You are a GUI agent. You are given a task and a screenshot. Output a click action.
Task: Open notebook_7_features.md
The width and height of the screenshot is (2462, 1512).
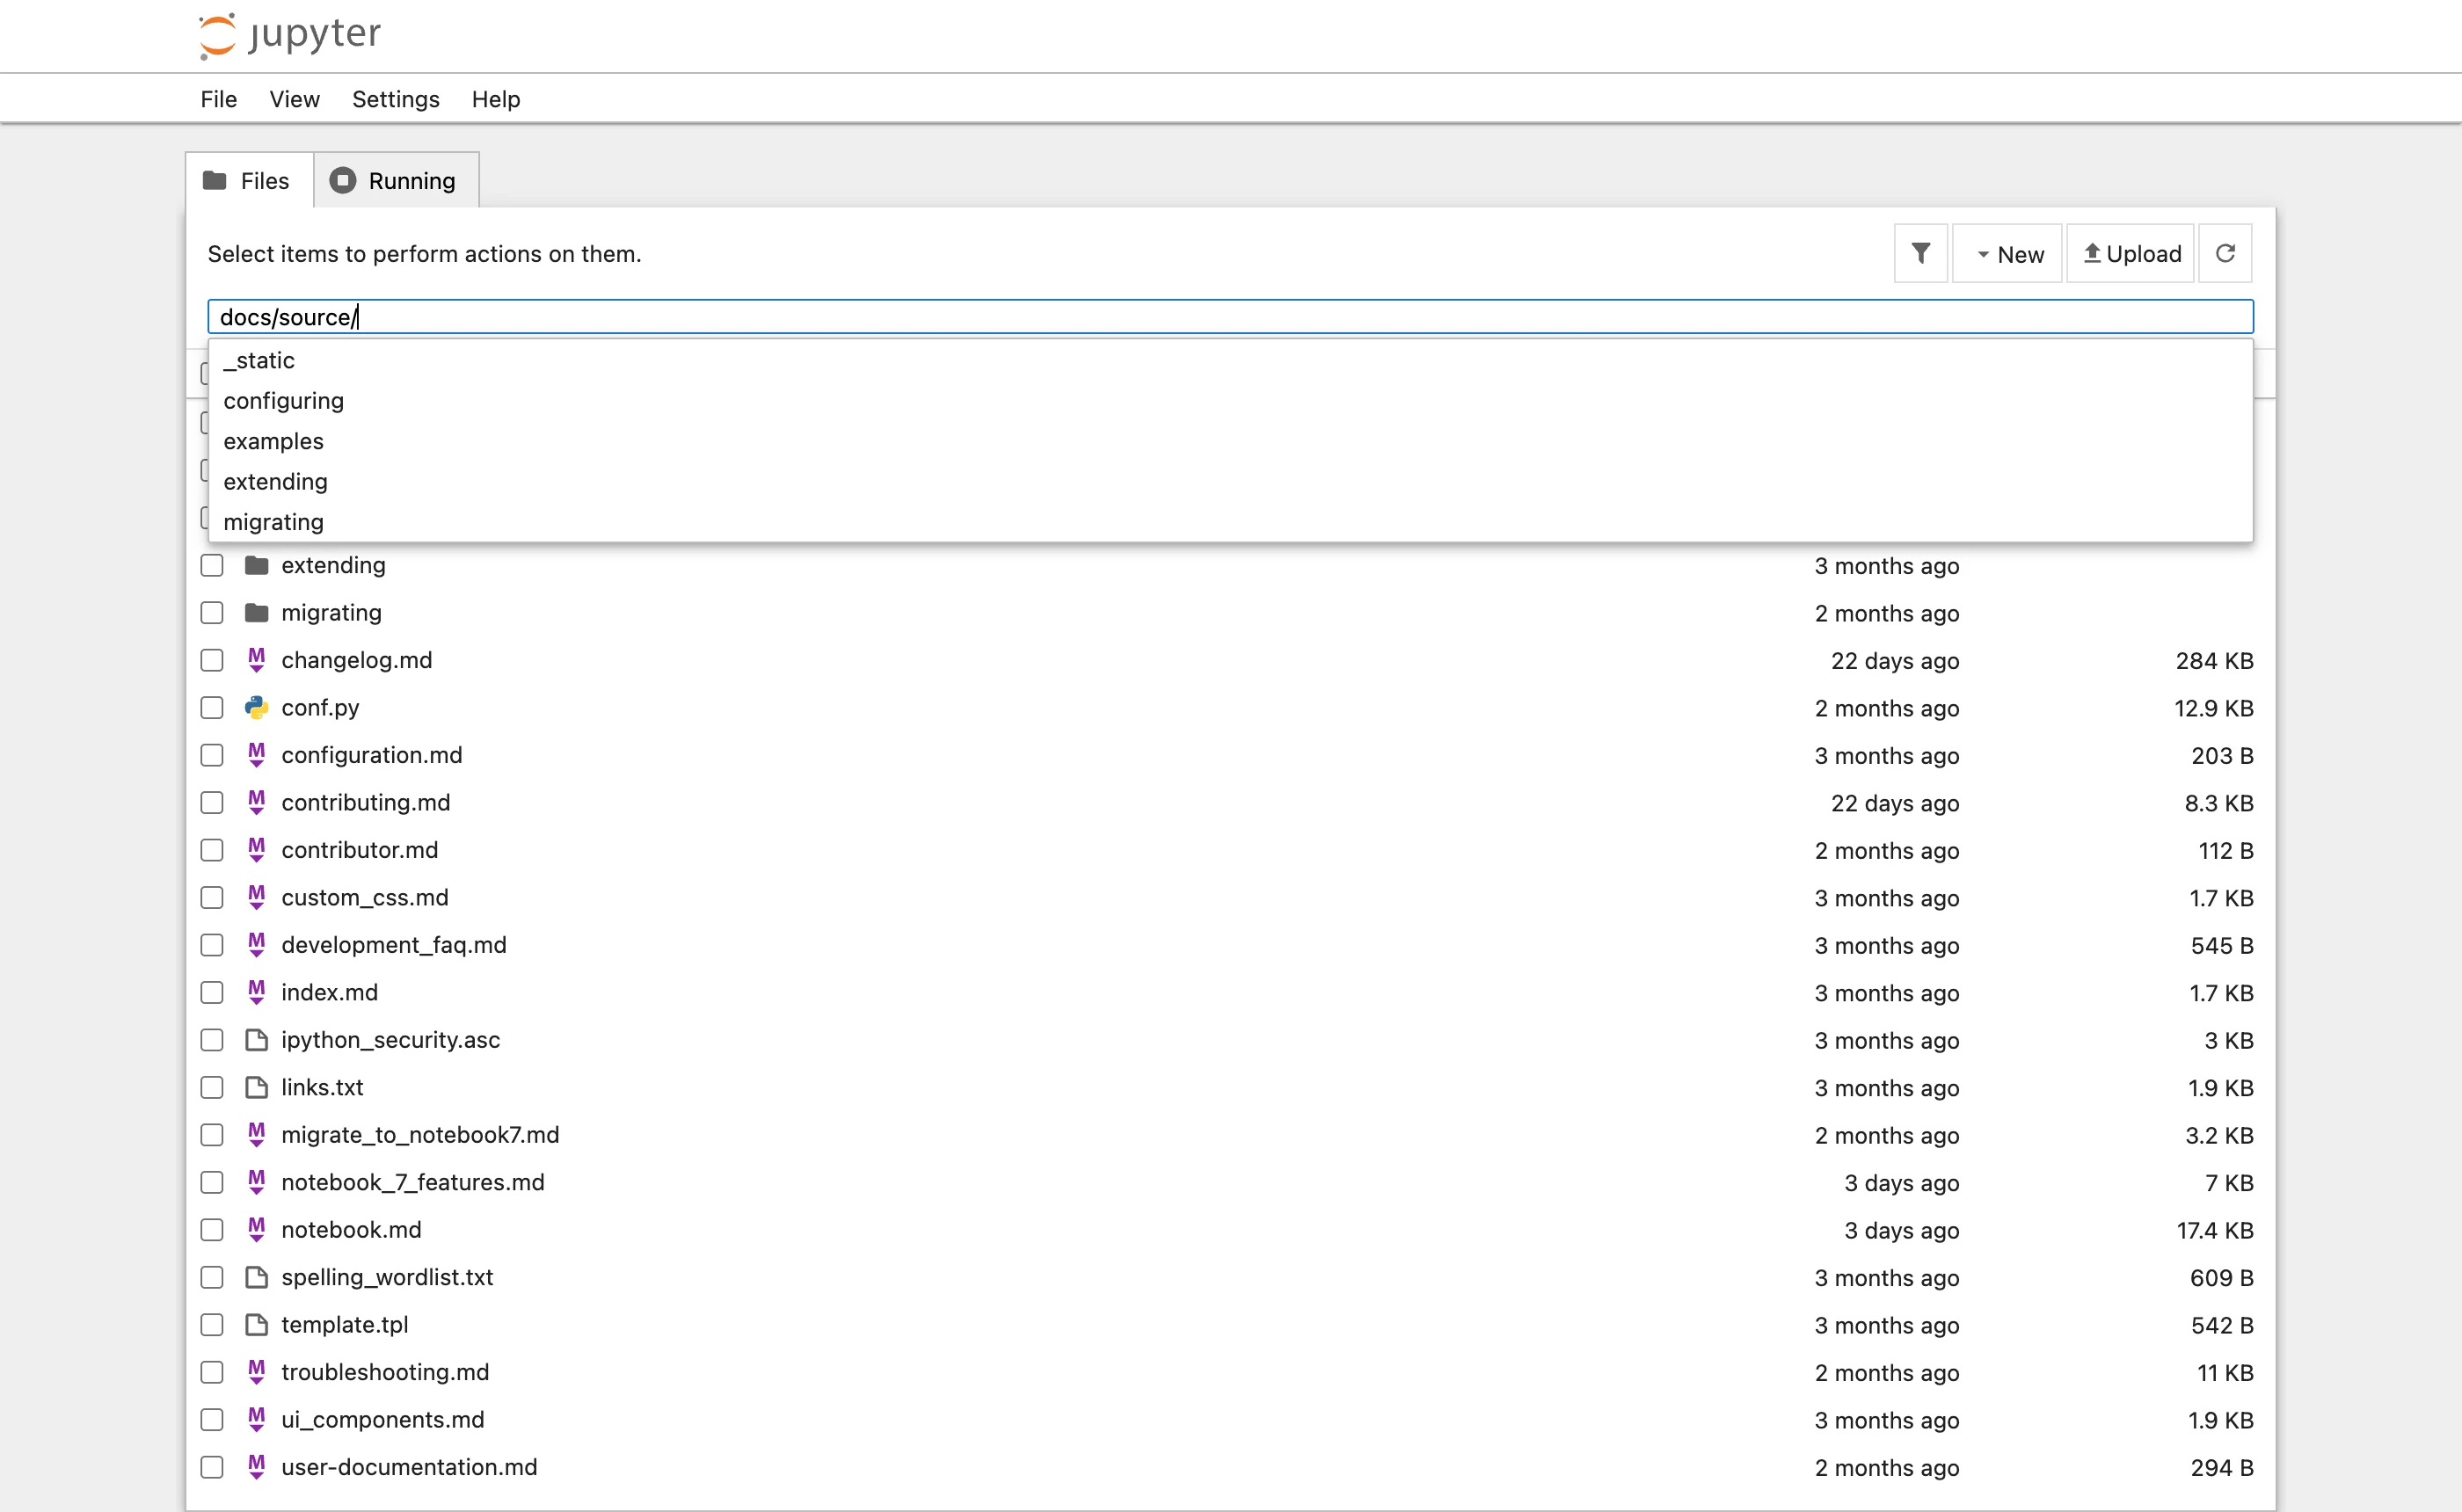pyautogui.click(x=413, y=1183)
